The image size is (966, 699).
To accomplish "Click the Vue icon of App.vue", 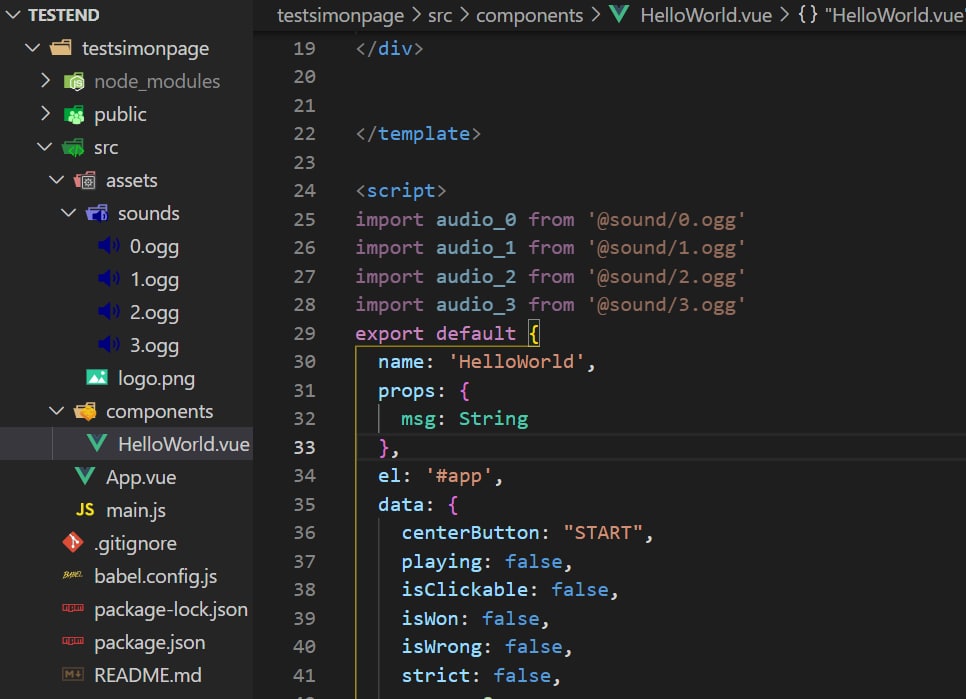I will 85,476.
